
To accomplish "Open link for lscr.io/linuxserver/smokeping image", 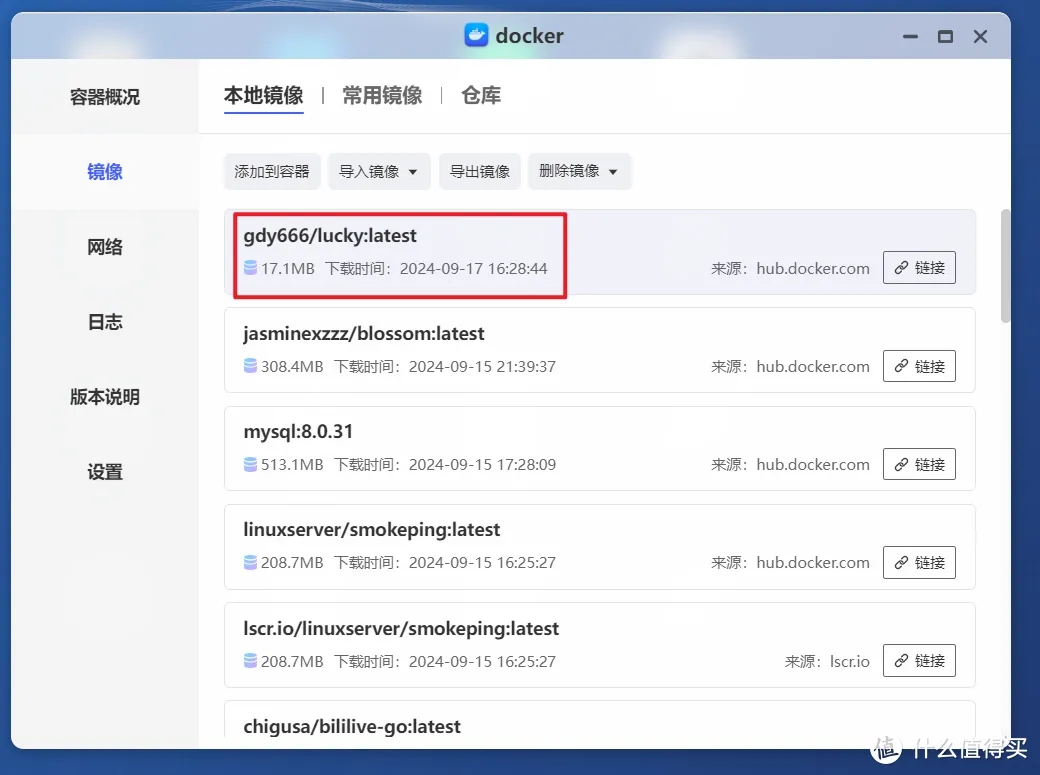I will click(919, 660).
